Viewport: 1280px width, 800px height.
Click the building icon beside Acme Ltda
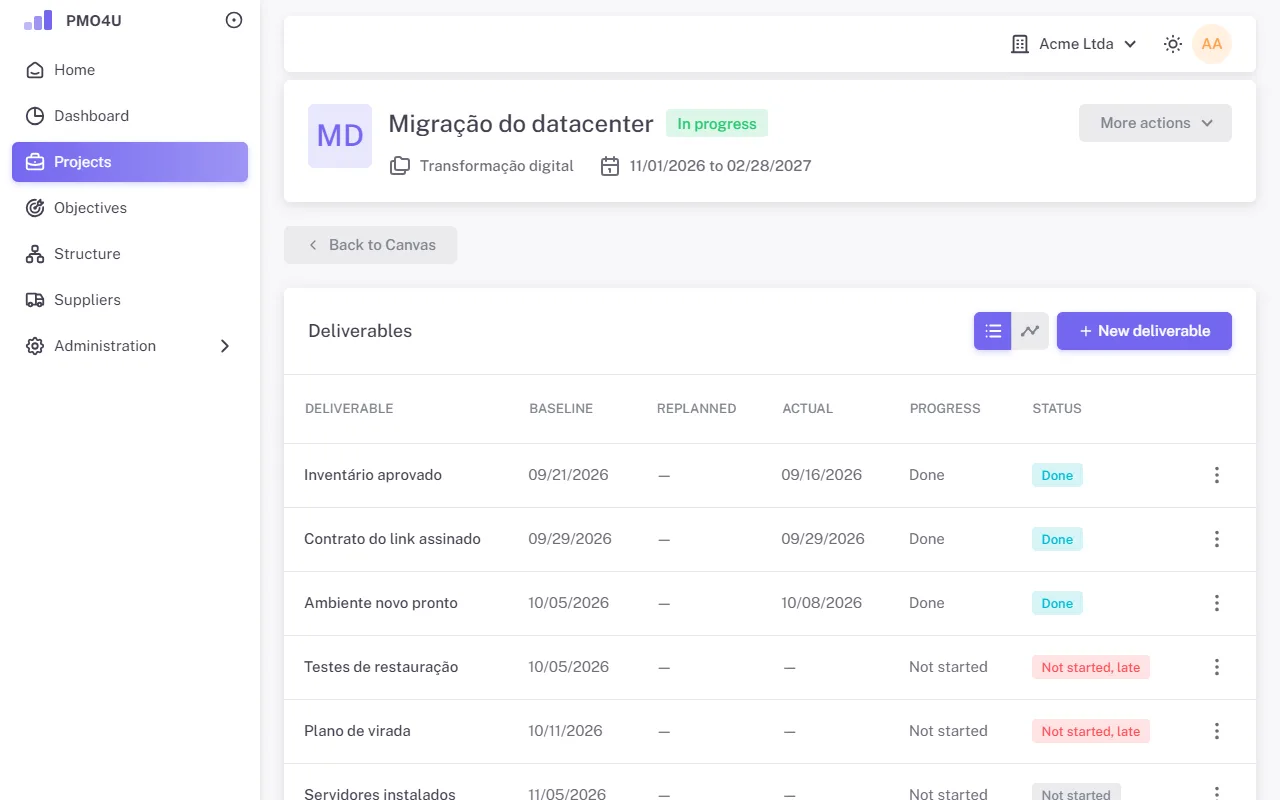(1020, 44)
